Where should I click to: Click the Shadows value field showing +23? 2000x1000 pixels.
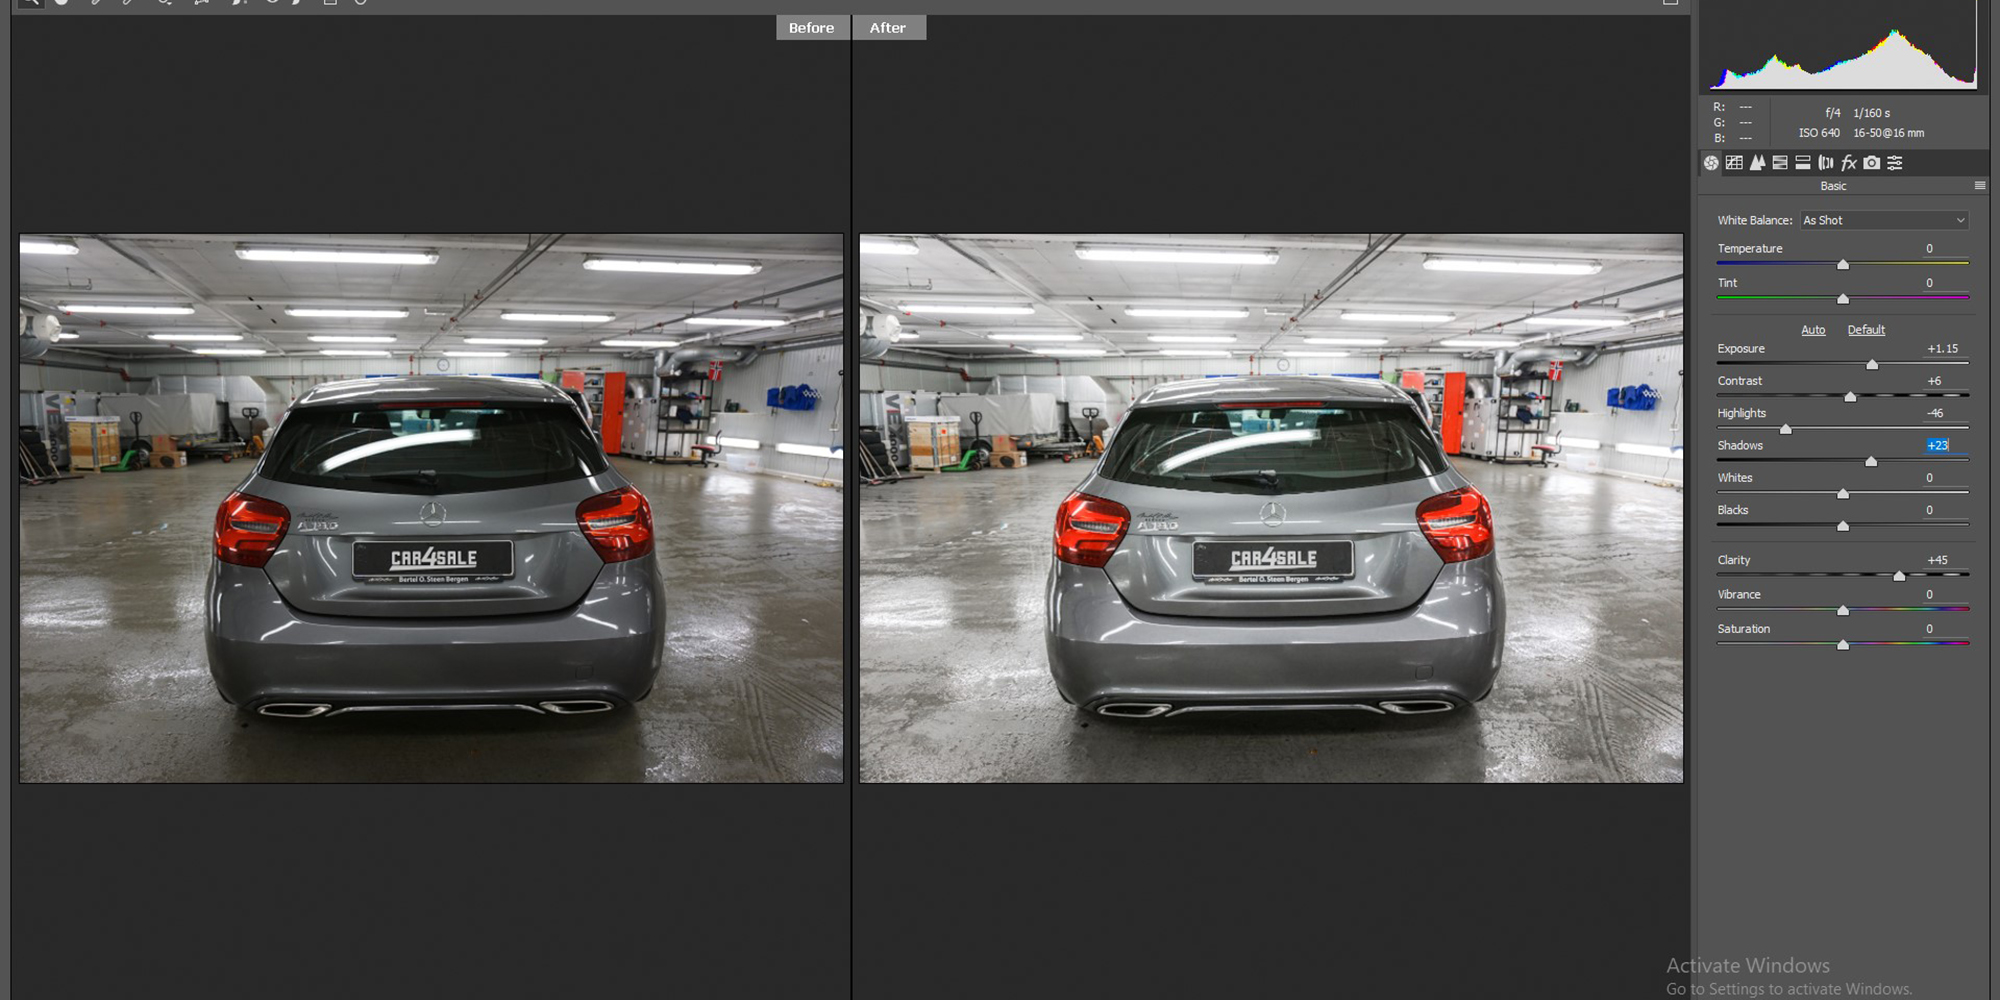(1945, 446)
